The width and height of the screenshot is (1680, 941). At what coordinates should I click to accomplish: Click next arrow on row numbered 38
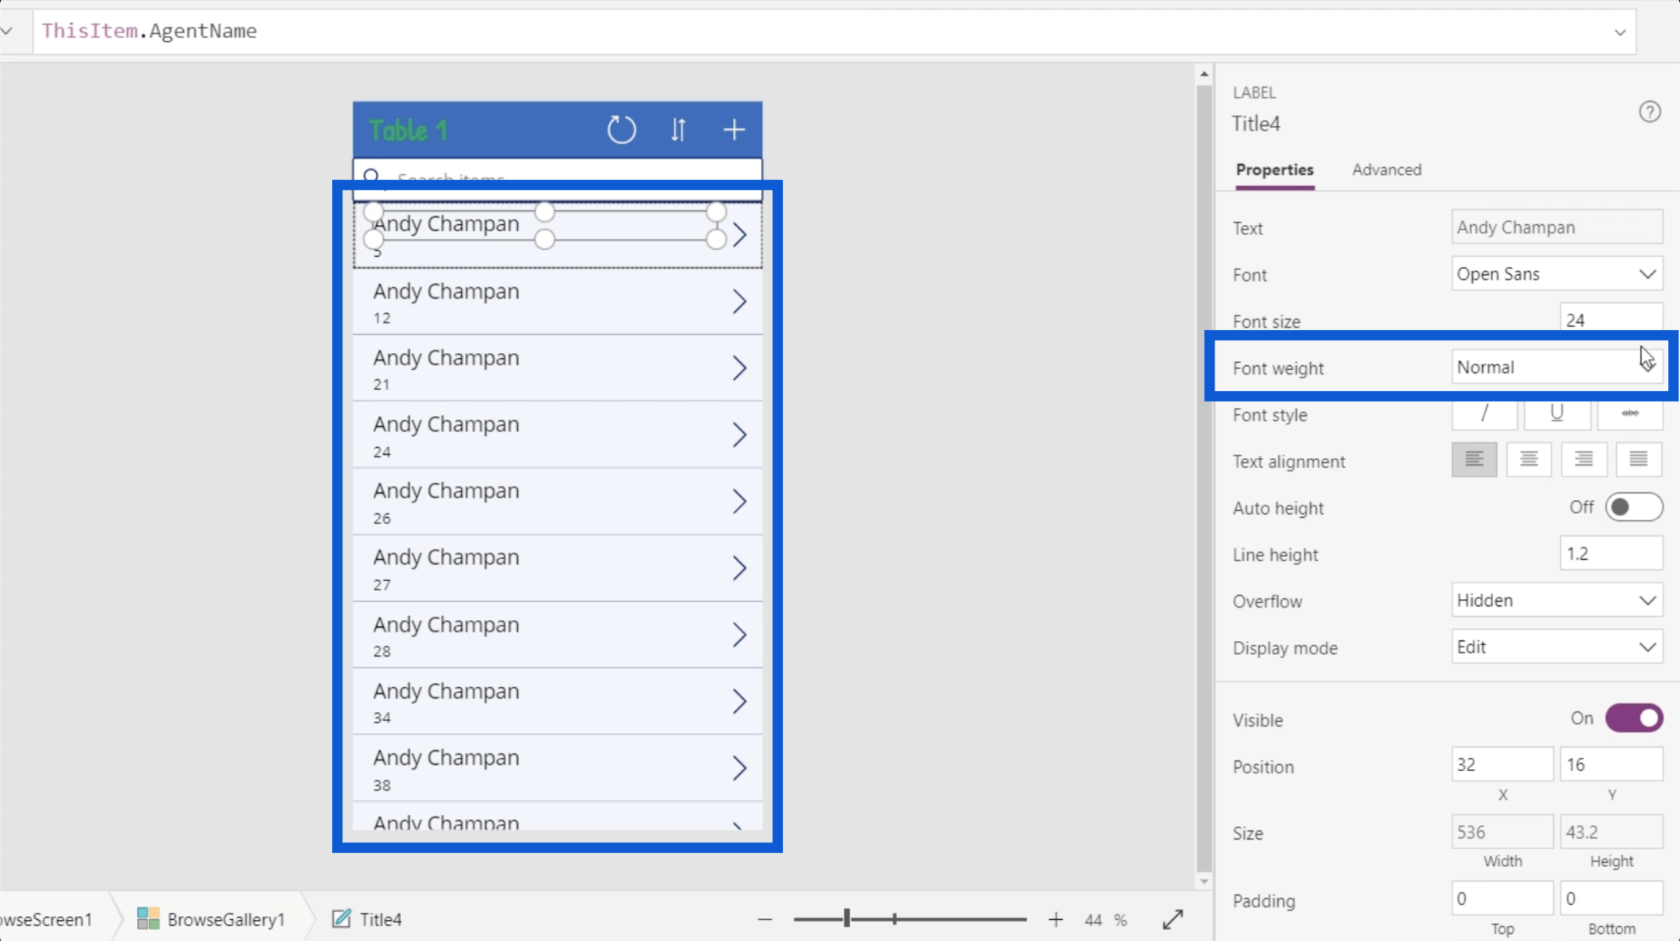coord(739,768)
